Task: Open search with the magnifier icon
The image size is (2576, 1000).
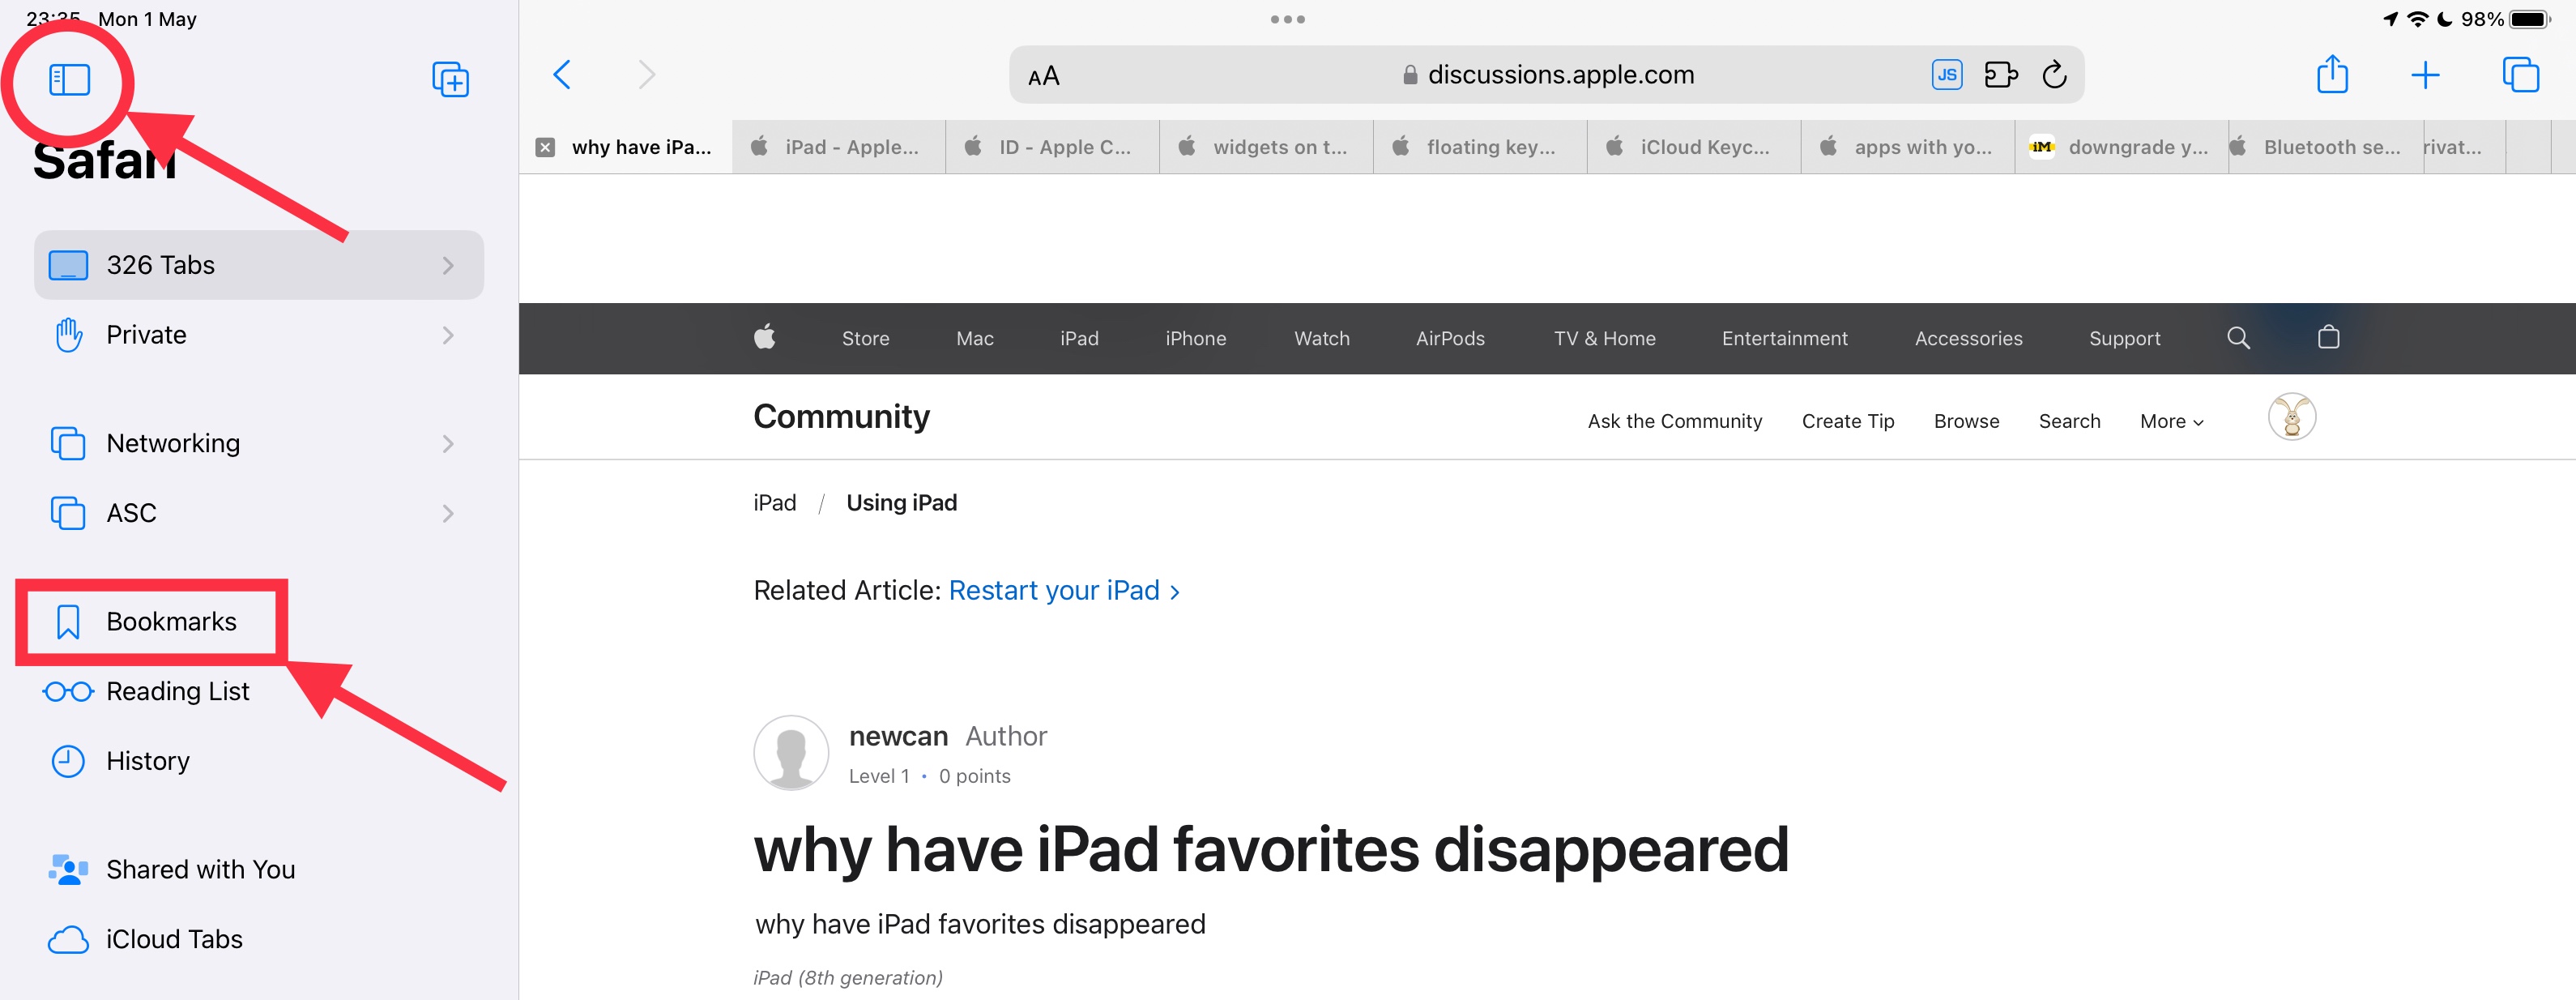Action: 2239,338
